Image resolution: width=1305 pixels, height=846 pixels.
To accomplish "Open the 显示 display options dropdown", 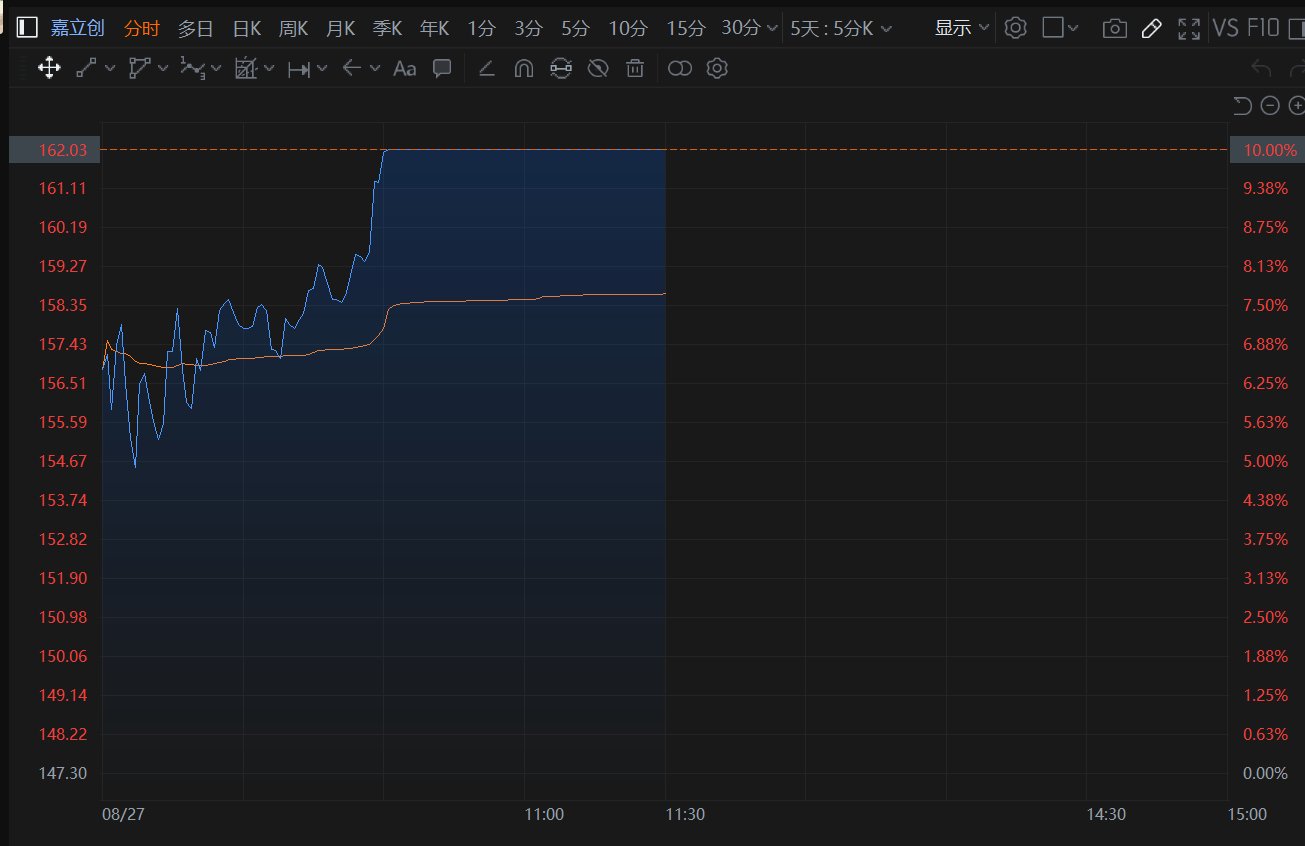I will pyautogui.click(x=962, y=28).
